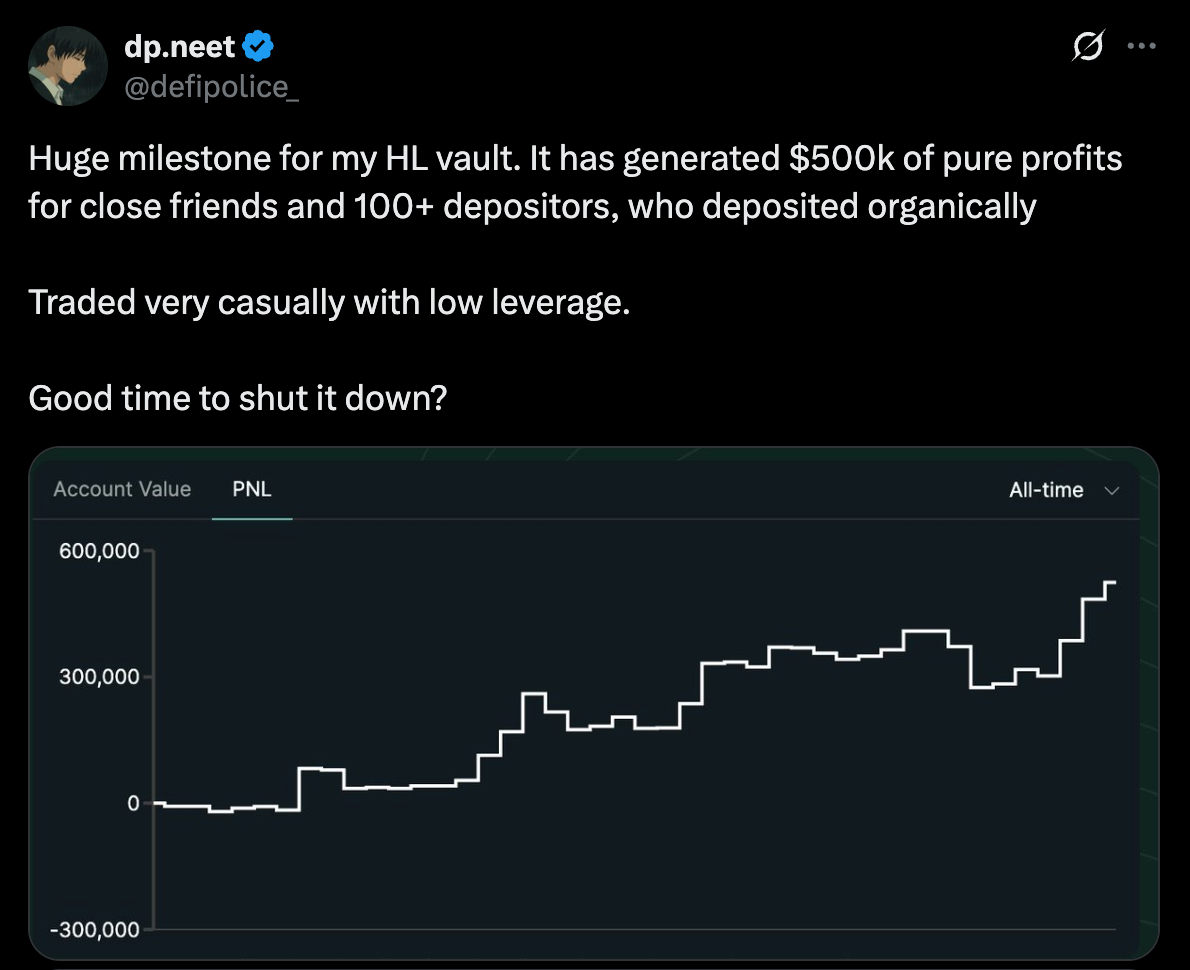Click the Grok crossed-circle icon
This screenshot has width=1190, height=970.
[x=1089, y=45]
